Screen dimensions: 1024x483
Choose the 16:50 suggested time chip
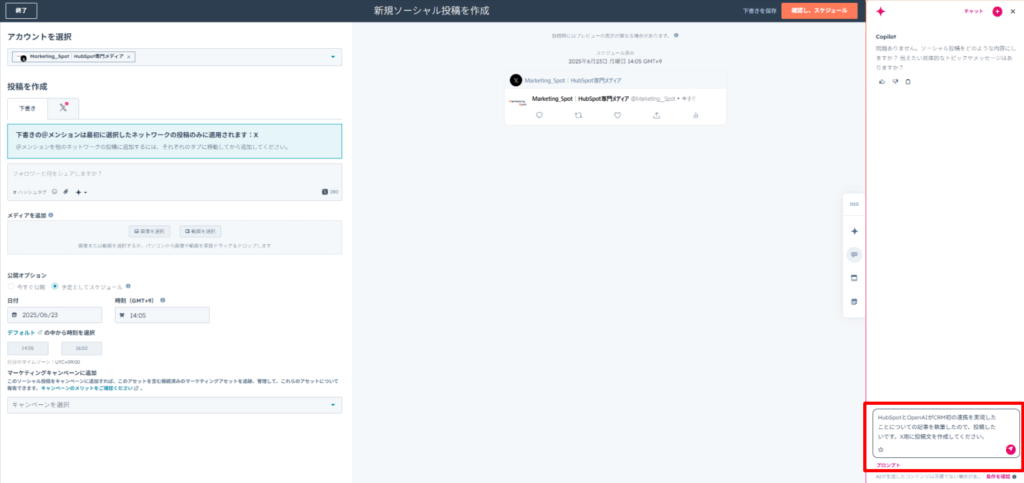tap(82, 349)
